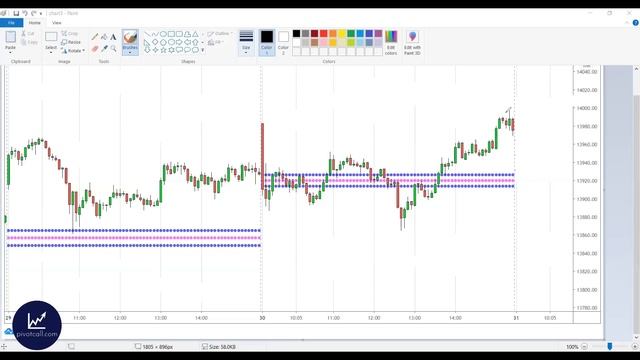Open Paint help icon
The width and height of the screenshot is (640, 360).
636,23
